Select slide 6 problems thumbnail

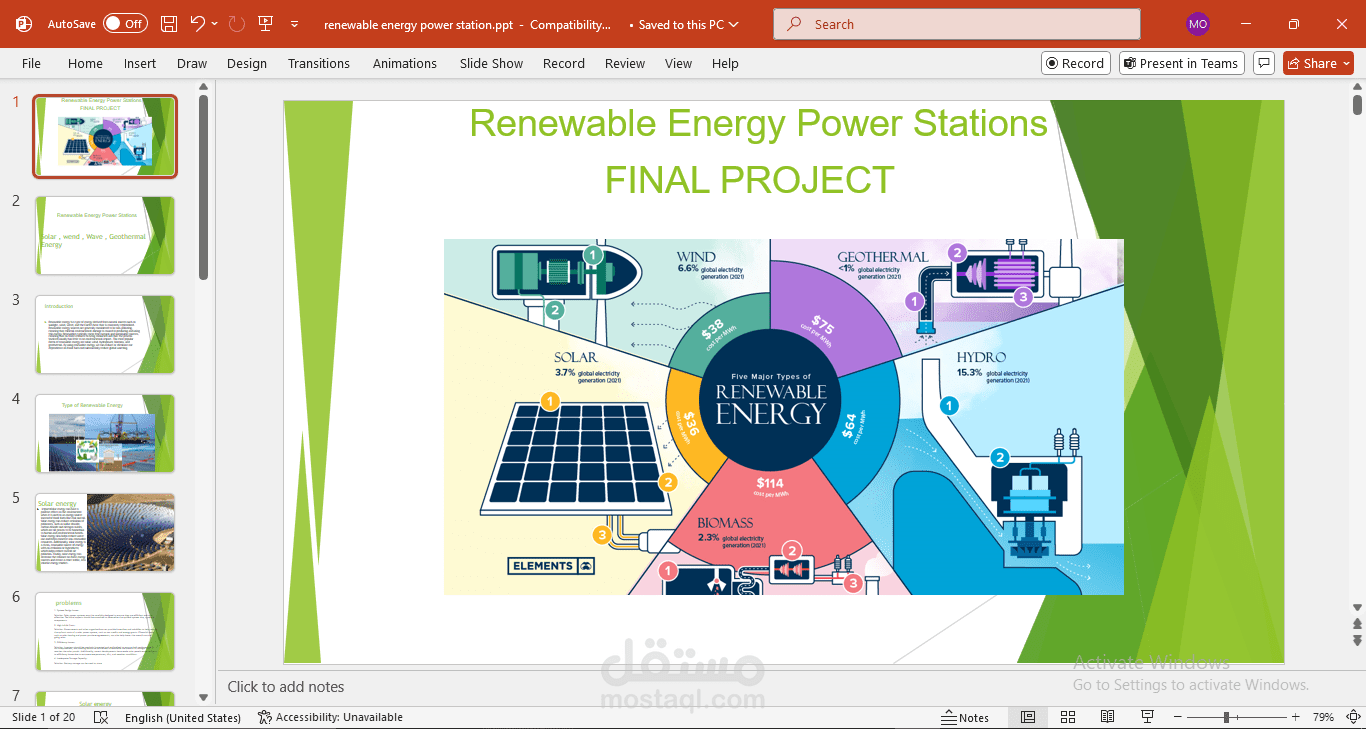[105, 631]
